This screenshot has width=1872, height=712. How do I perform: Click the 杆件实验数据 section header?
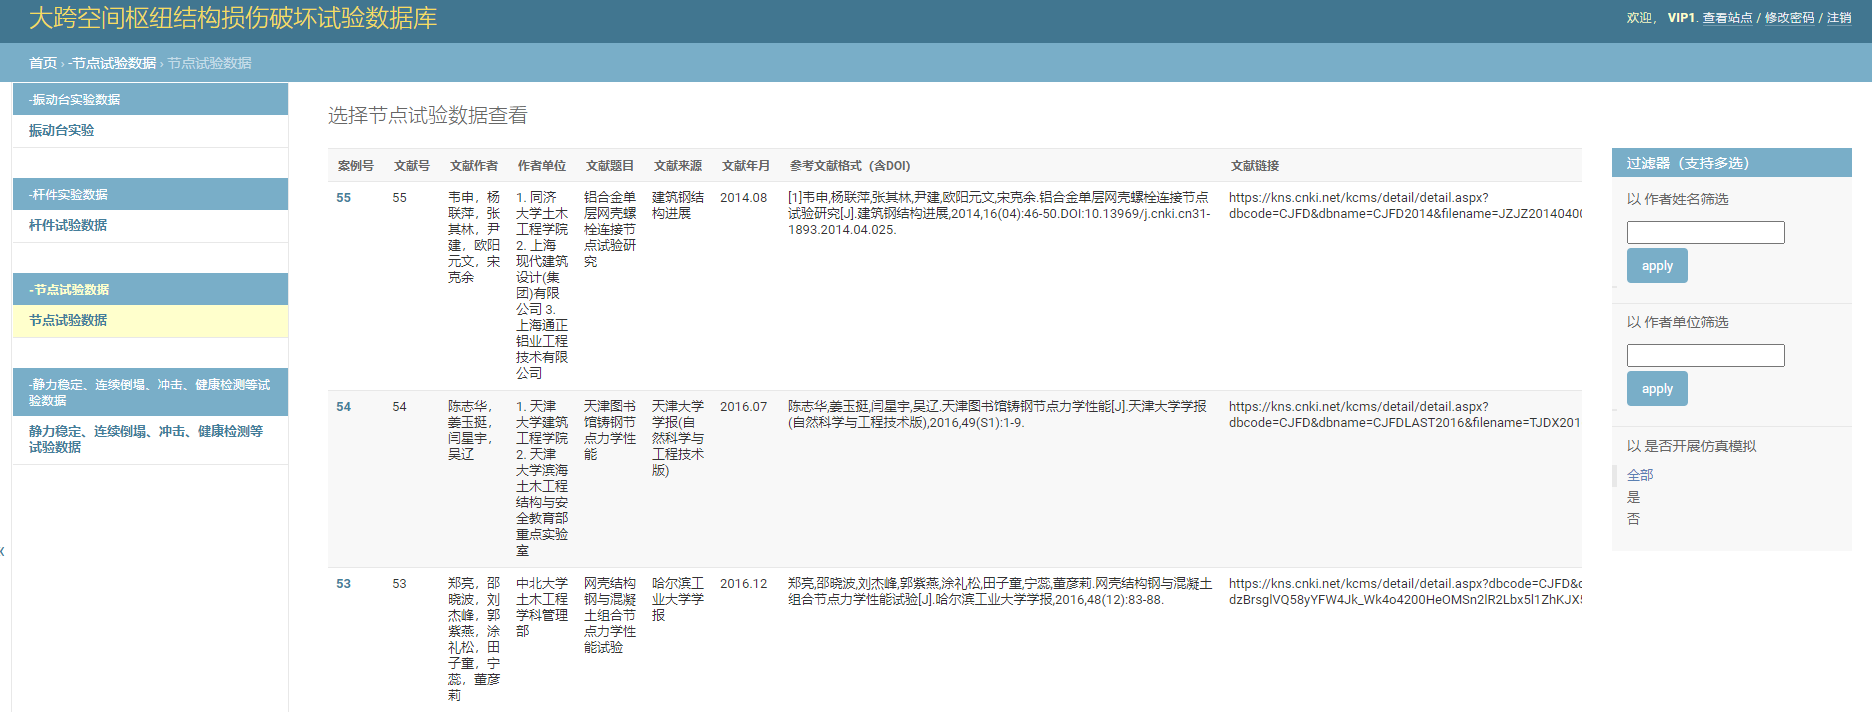68,195
